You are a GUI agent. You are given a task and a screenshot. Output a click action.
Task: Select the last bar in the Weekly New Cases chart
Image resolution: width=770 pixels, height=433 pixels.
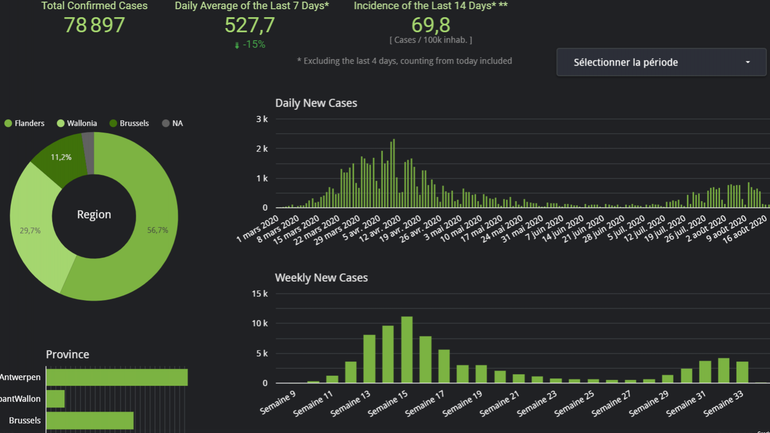coord(743,372)
